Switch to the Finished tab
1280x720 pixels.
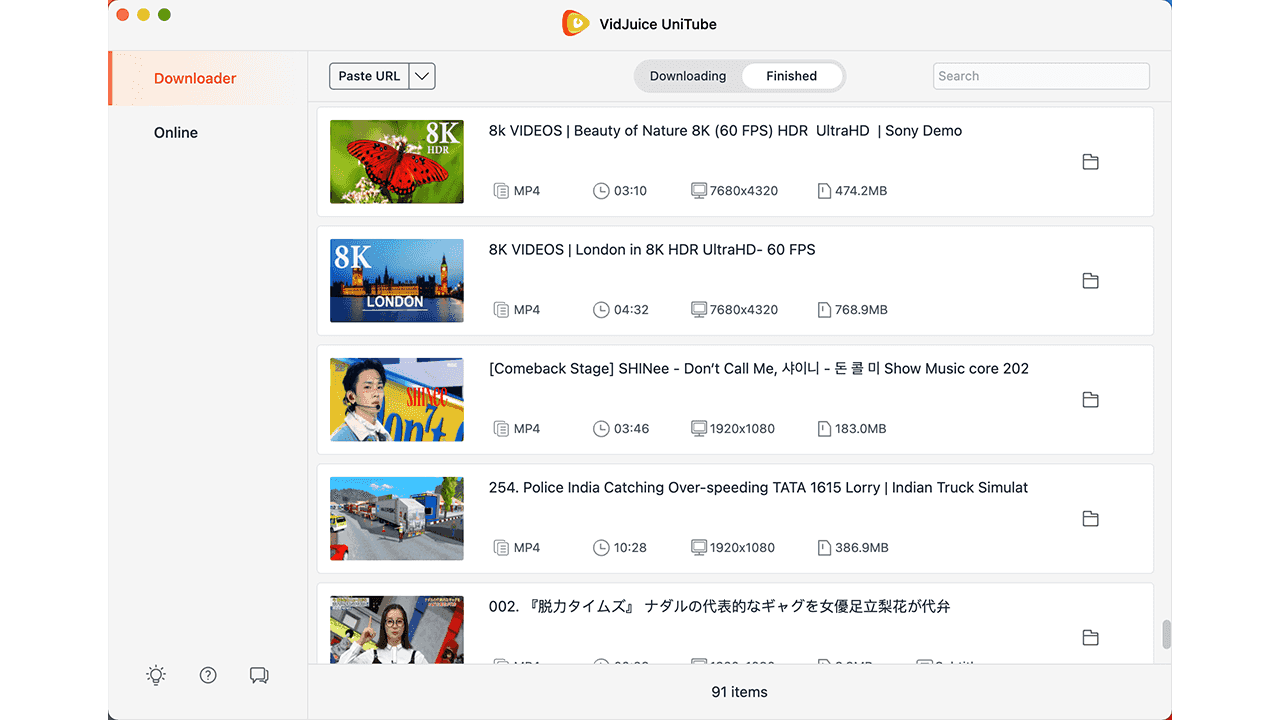tap(791, 76)
